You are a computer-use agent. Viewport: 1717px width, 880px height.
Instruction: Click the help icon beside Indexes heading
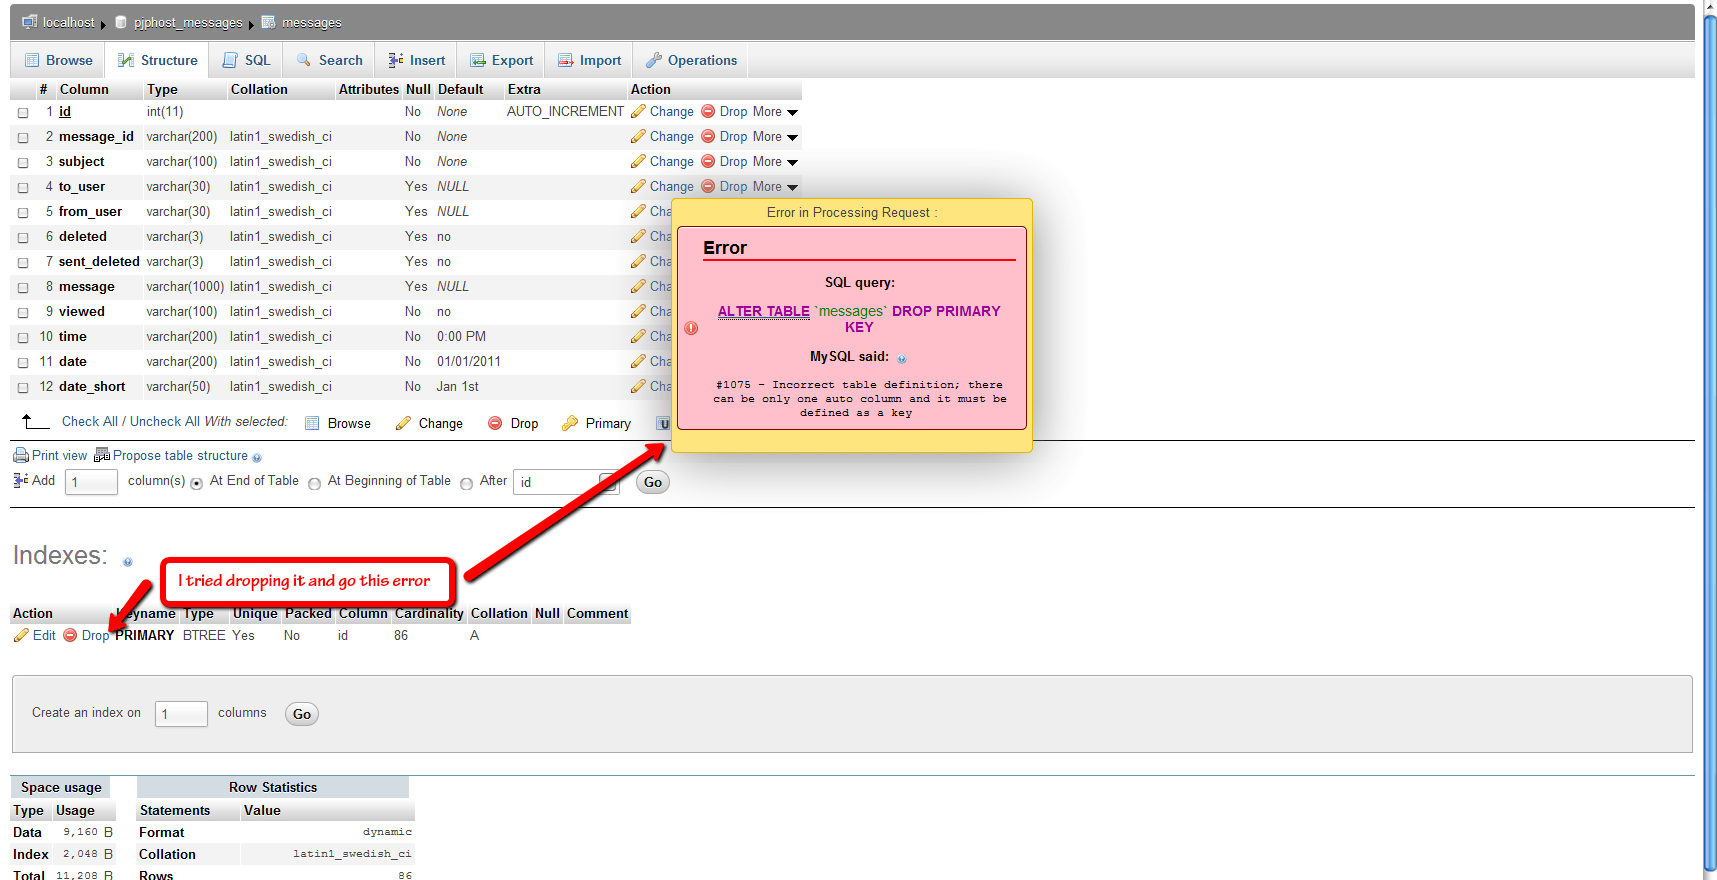(x=127, y=562)
